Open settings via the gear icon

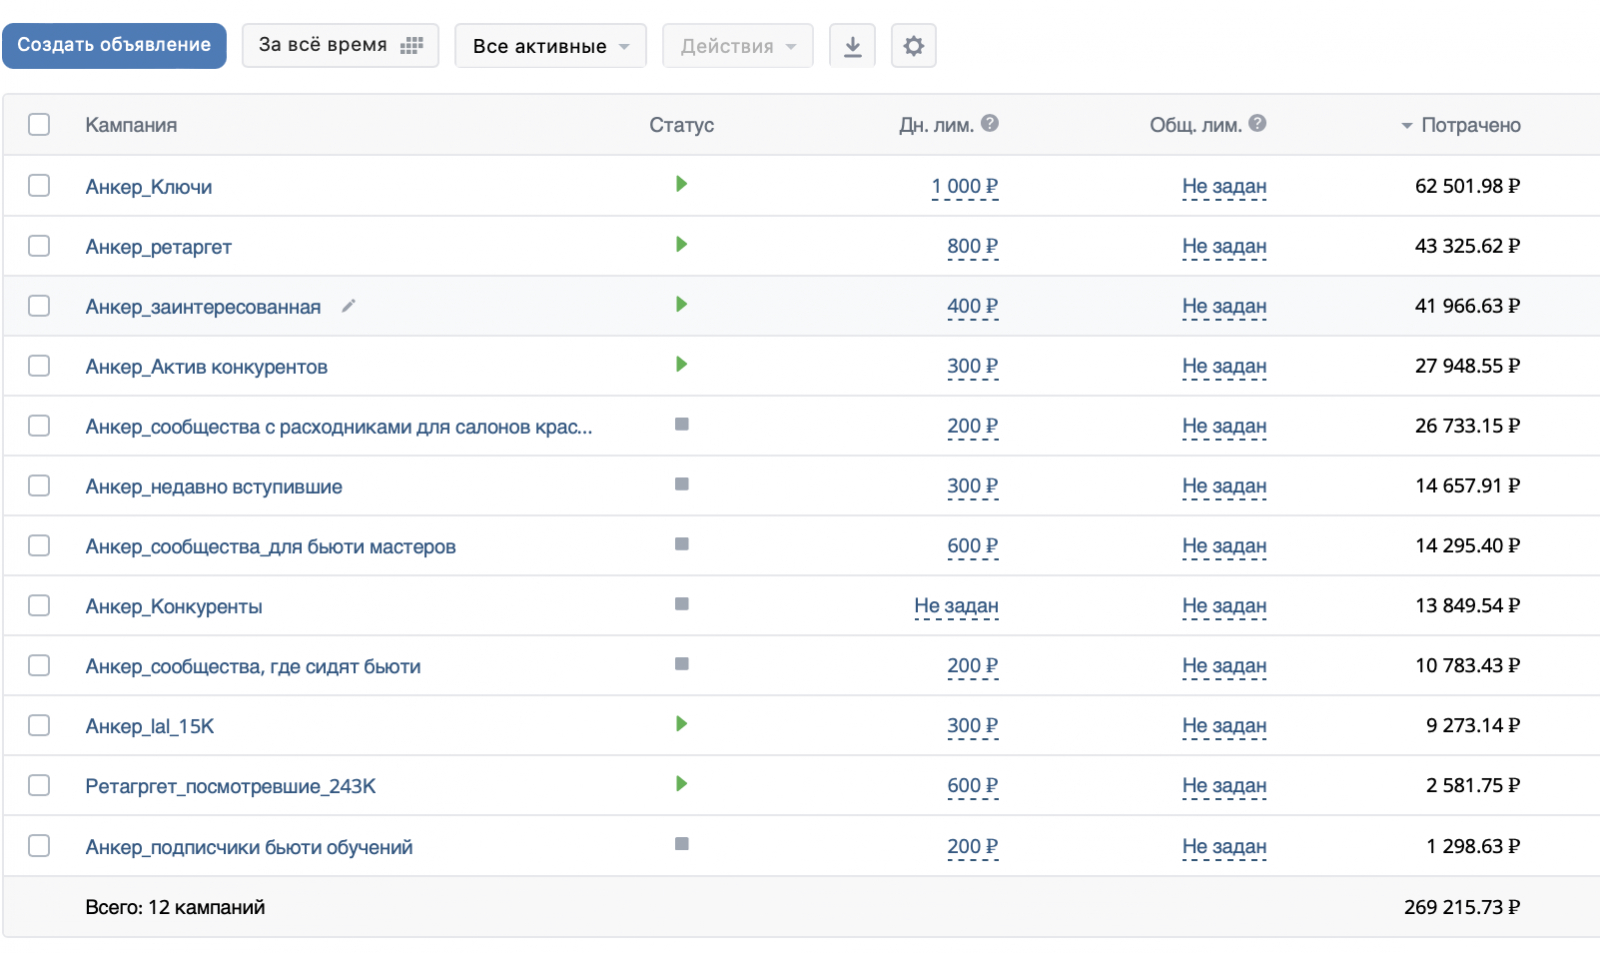(x=913, y=46)
